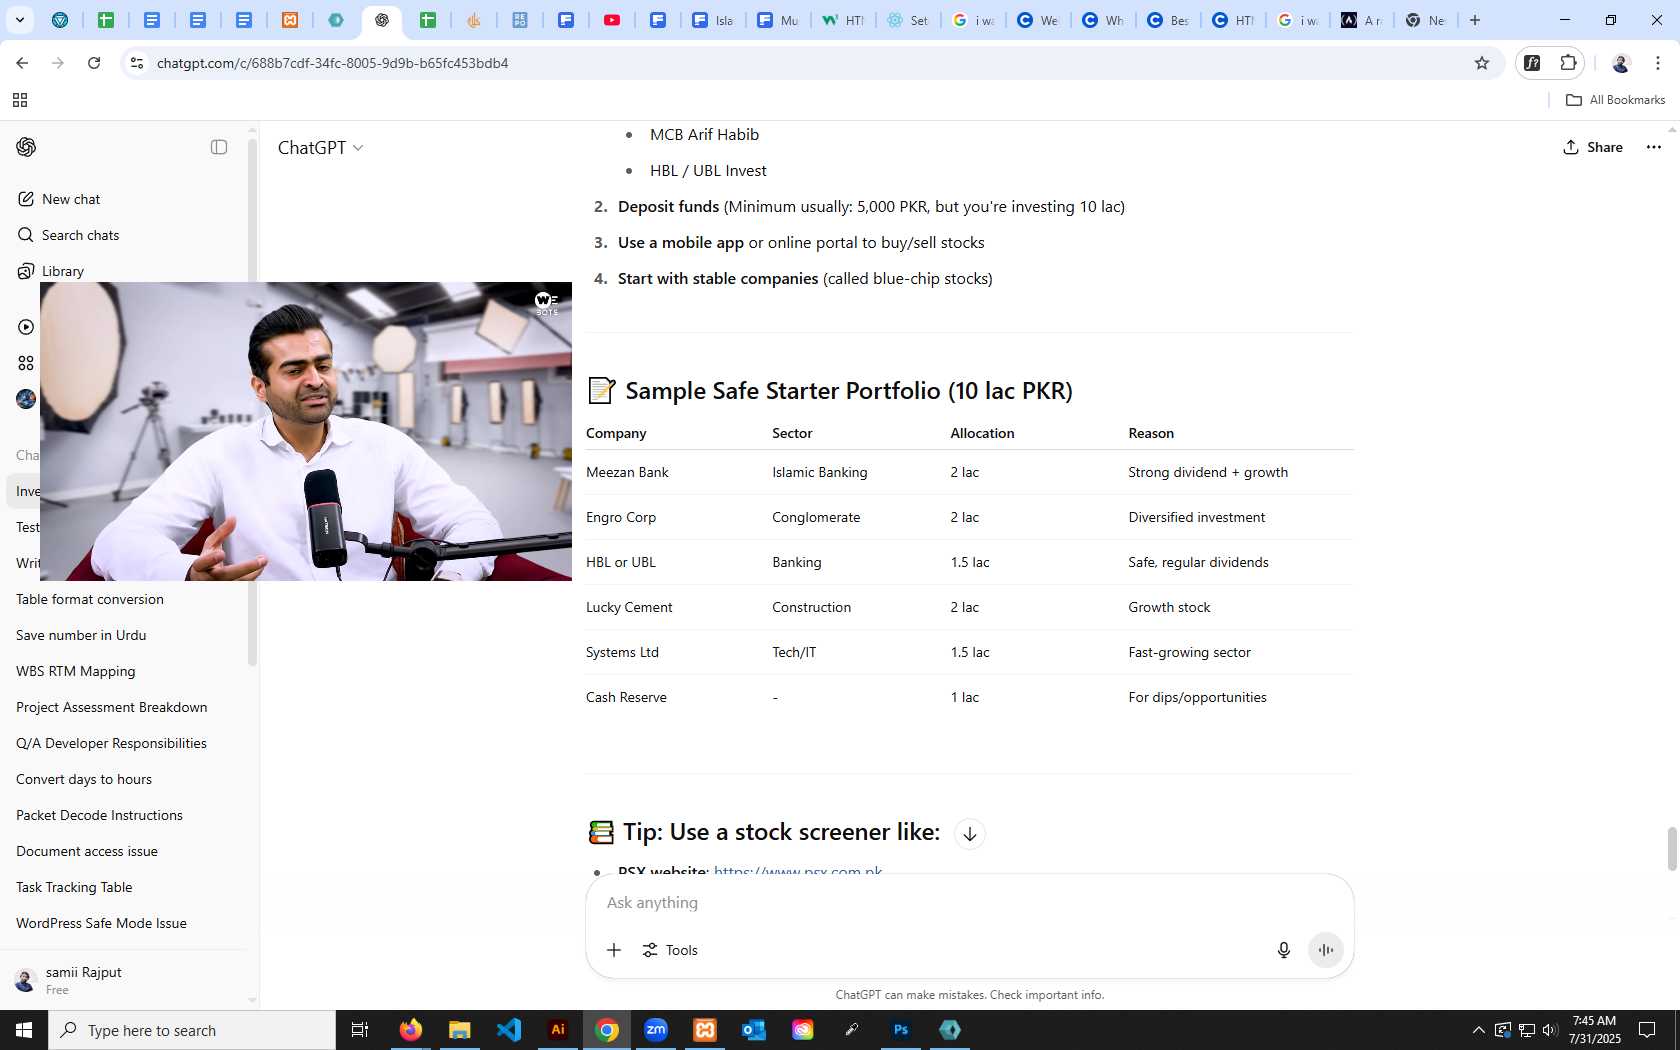
Task: Click the picture-in-picture video overlay
Action: tap(306, 431)
